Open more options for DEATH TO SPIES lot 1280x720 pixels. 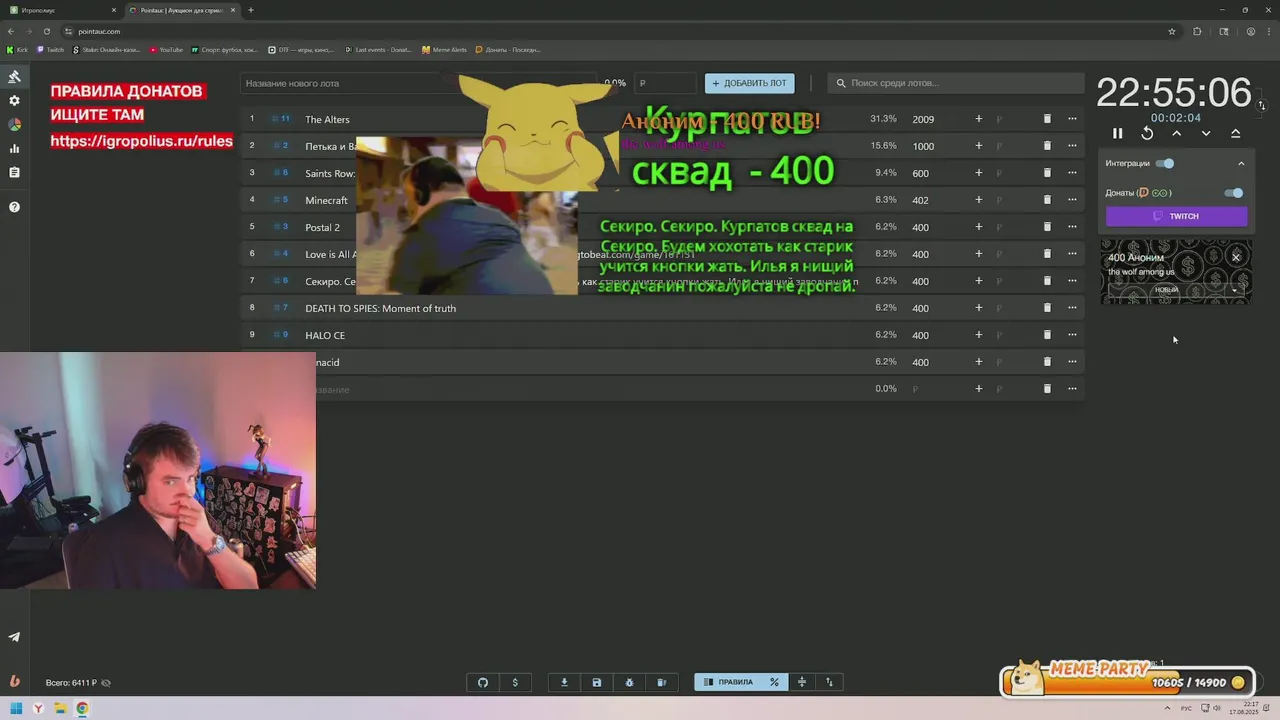tap(1072, 308)
